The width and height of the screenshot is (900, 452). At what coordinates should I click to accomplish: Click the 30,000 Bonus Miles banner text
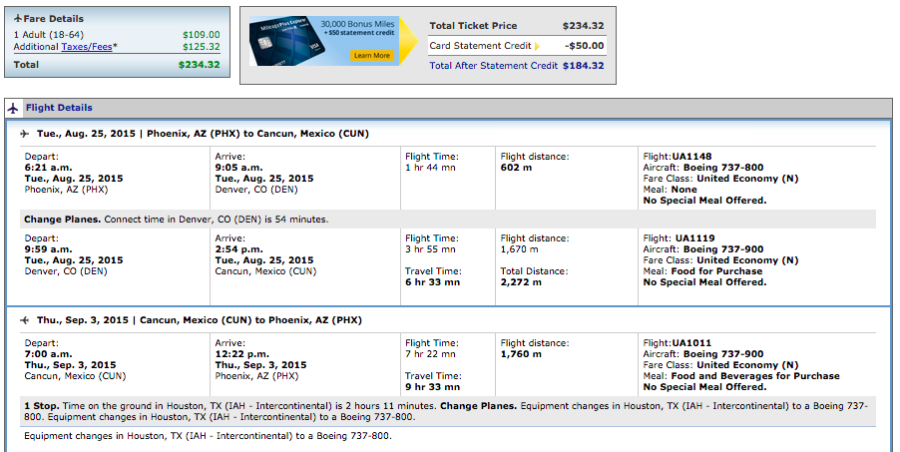click(357, 23)
